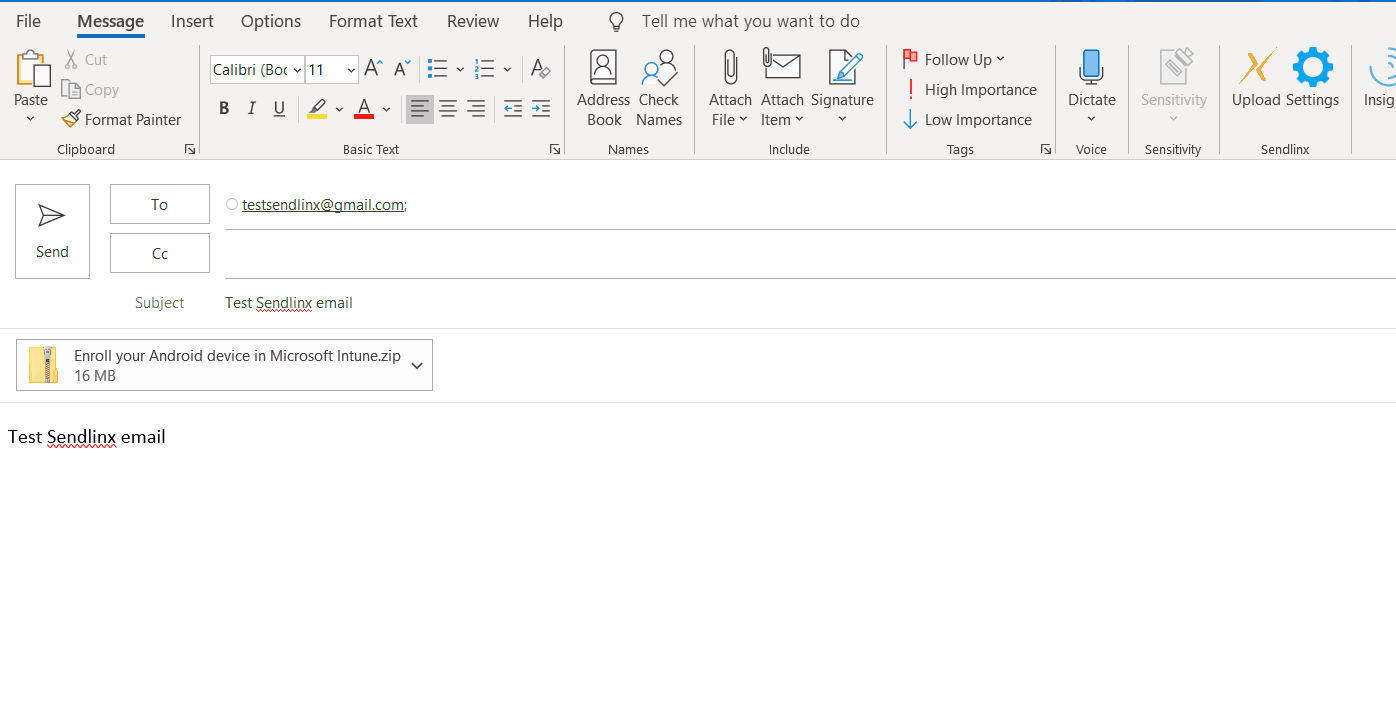Click in the message body text
The height and width of the screenshot is (715, 1396).
pos(87,437)
